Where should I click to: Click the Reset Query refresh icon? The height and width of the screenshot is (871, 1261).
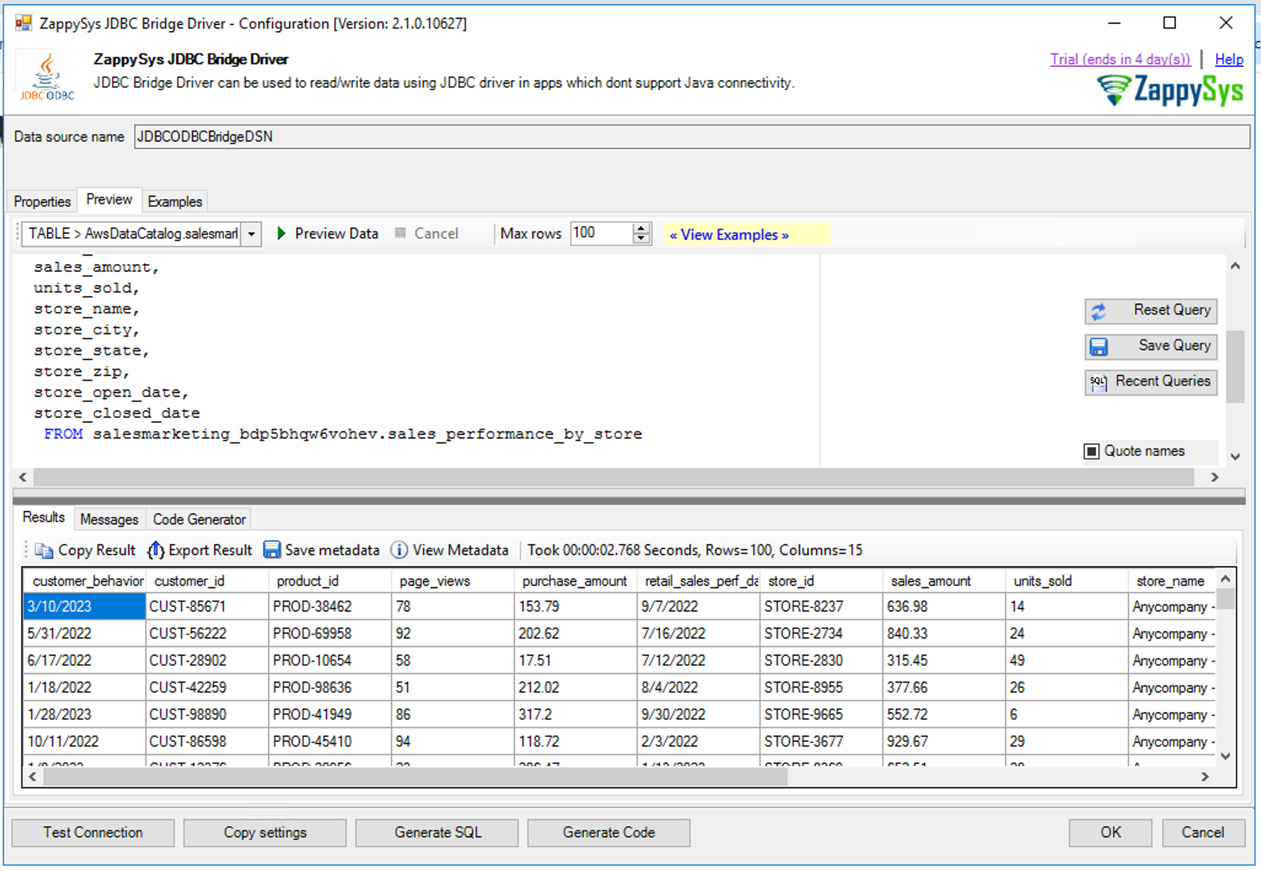(x=1097, y=310)
